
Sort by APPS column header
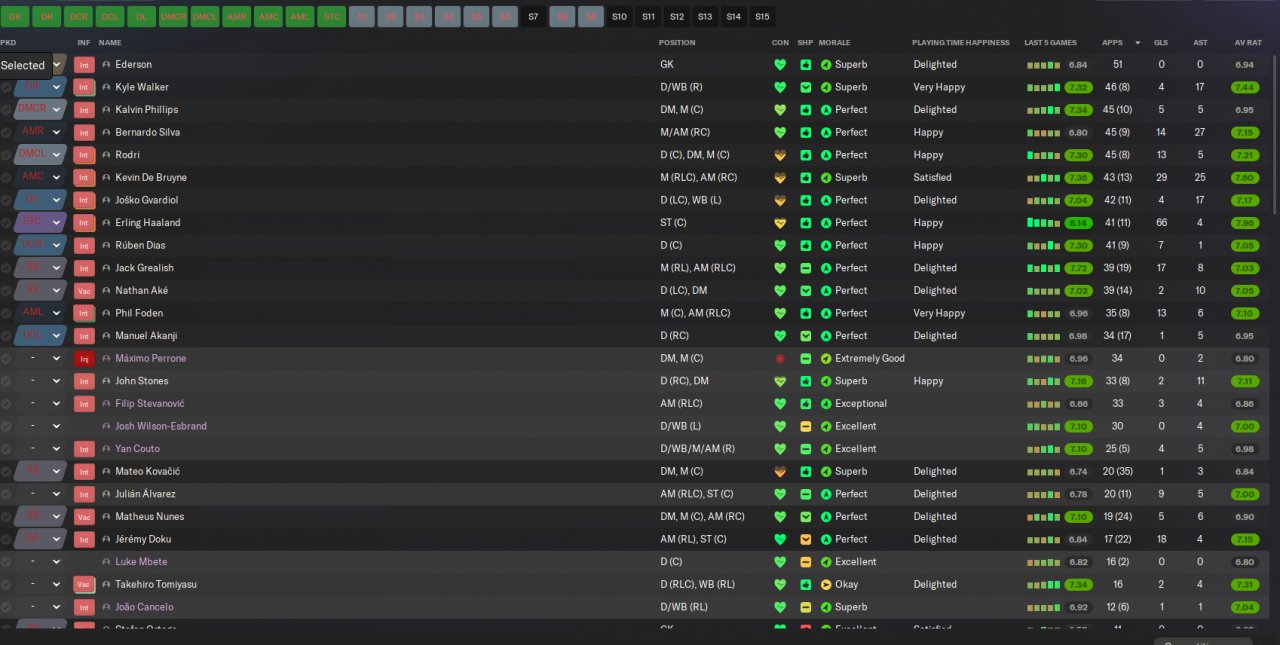(1112, 43)
